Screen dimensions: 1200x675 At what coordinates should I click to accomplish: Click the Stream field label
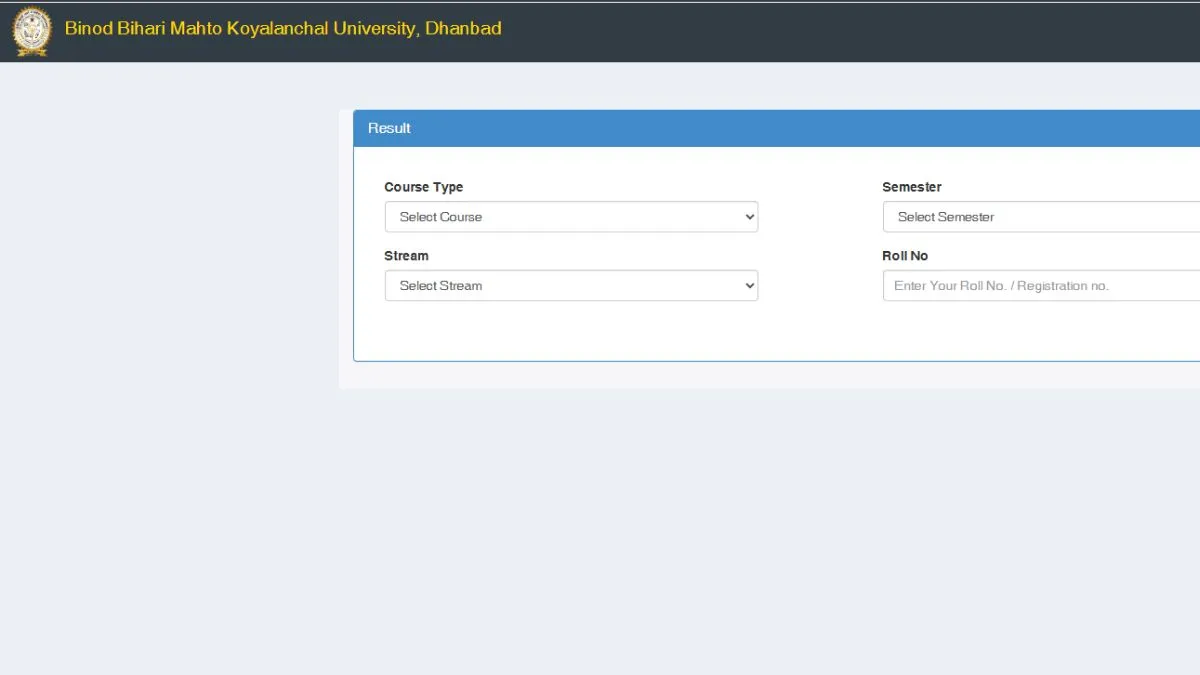pos(406,256)
